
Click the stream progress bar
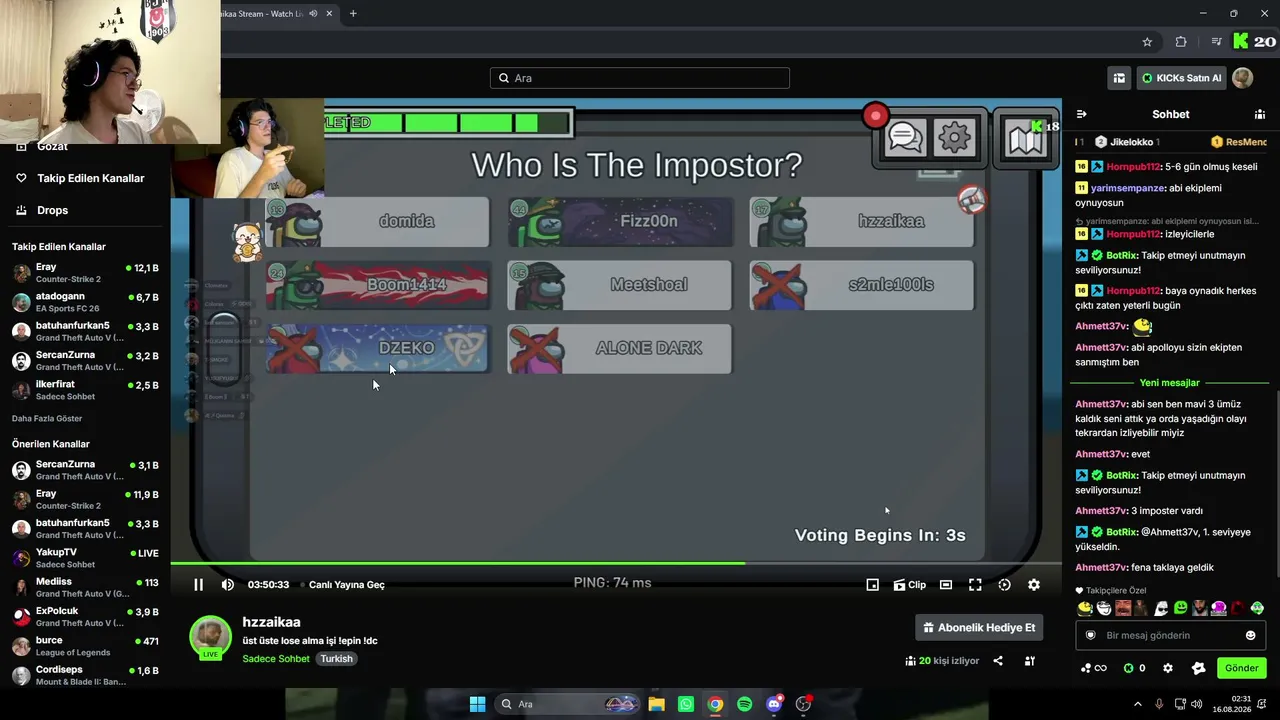[616, 563]
